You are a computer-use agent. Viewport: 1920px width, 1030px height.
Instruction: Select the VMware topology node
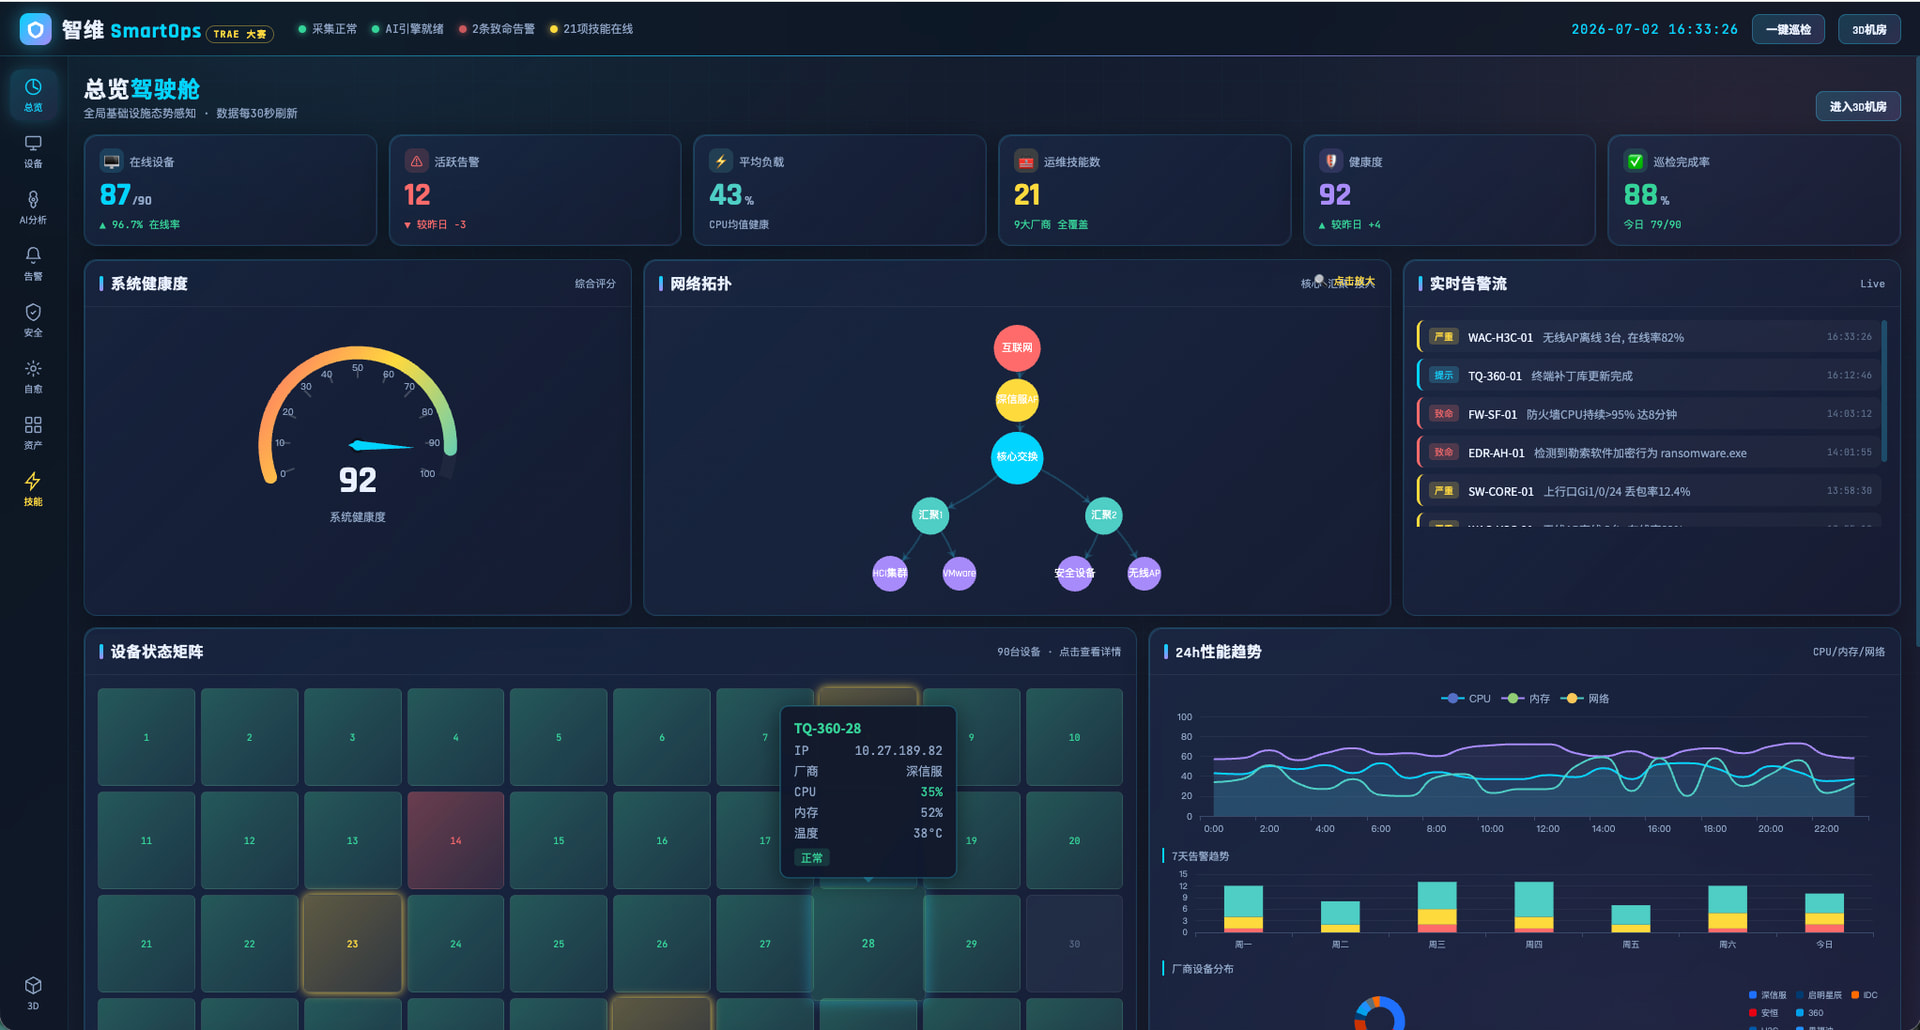[x=959, y=573]
